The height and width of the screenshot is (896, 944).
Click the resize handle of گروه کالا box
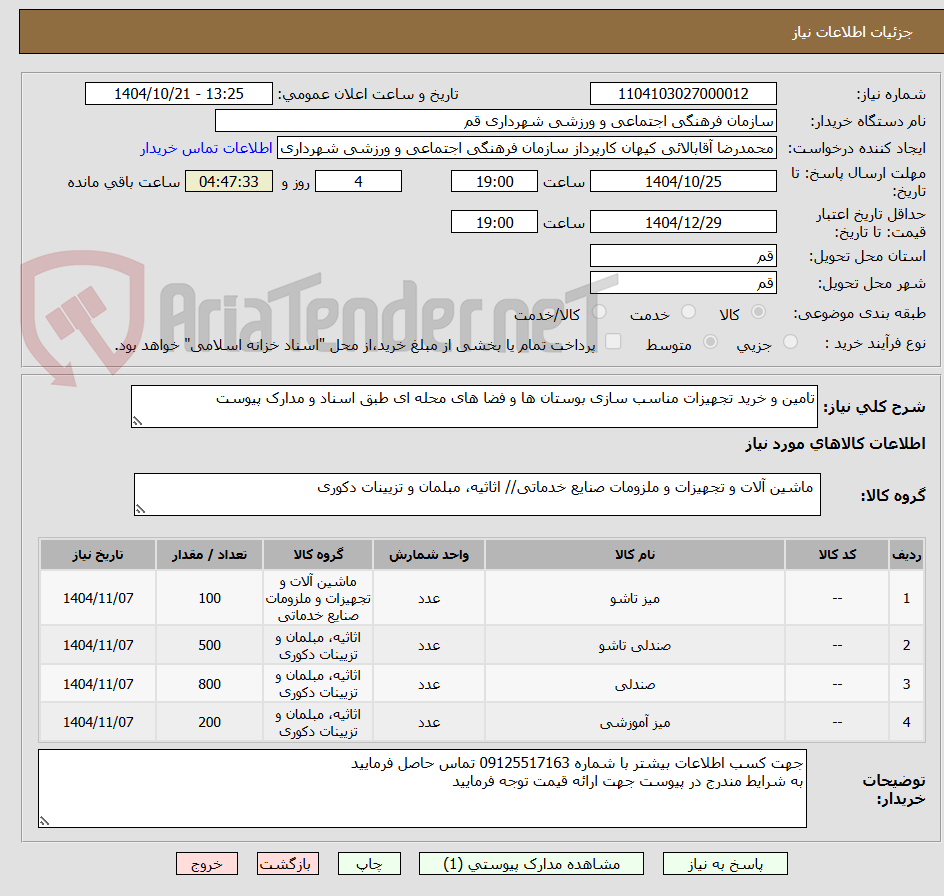point(140,509)
